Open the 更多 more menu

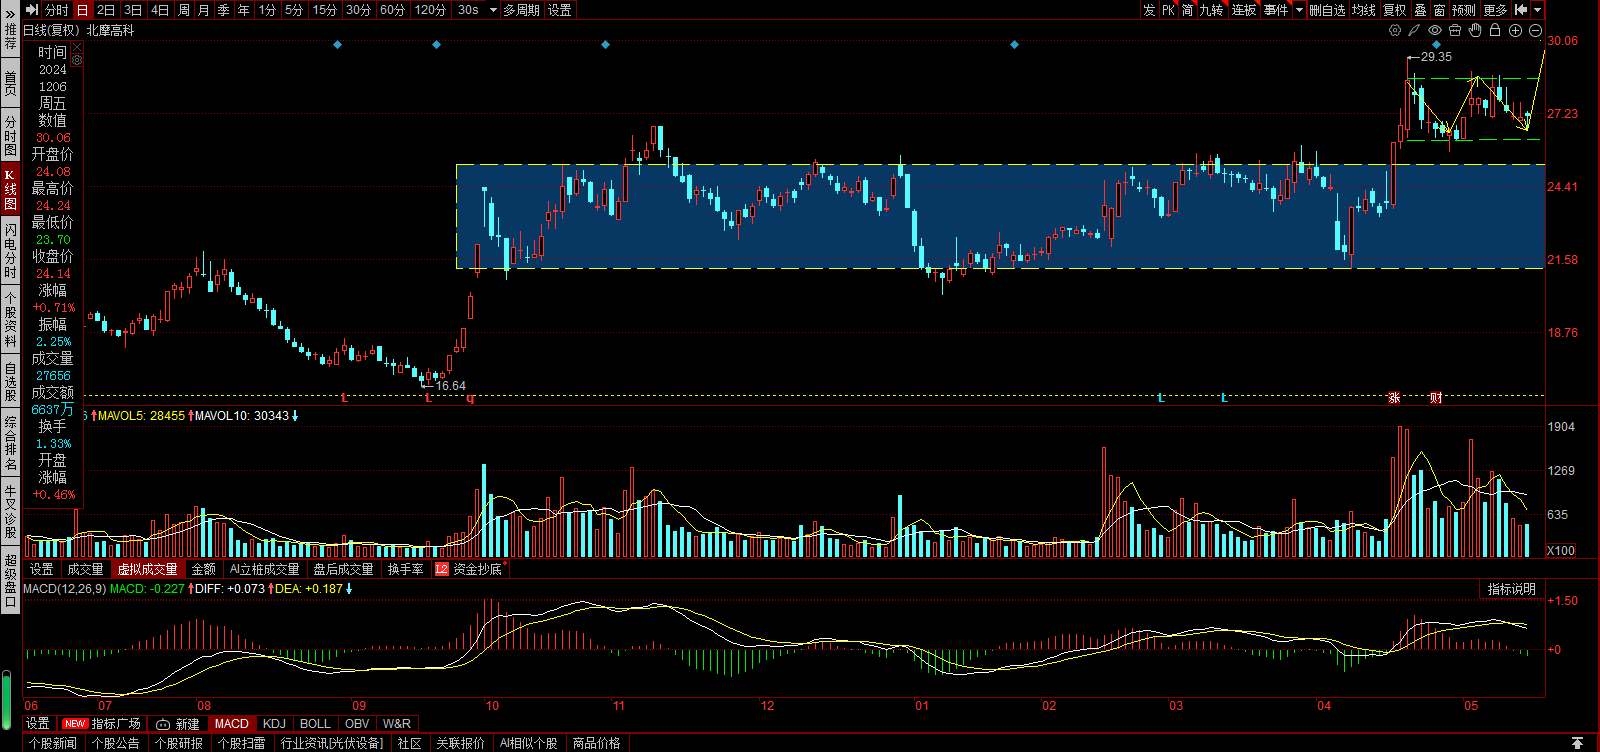(1495, 9)
